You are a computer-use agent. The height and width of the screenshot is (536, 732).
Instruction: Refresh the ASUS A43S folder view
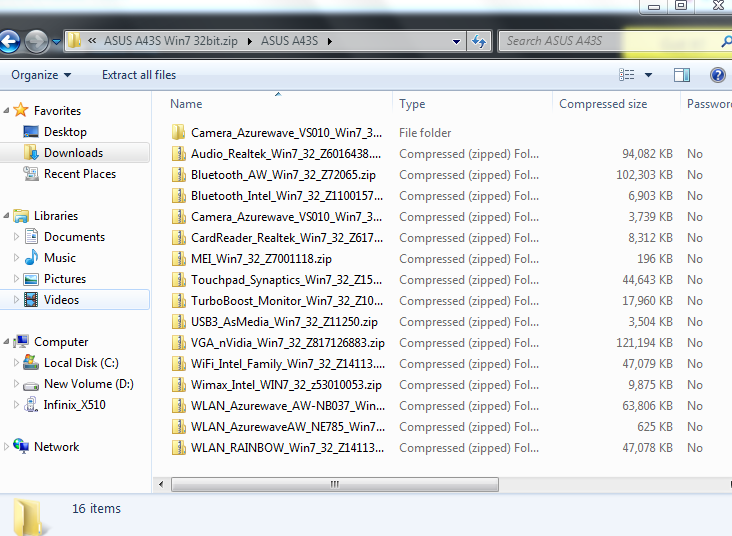tap(479, 41)
